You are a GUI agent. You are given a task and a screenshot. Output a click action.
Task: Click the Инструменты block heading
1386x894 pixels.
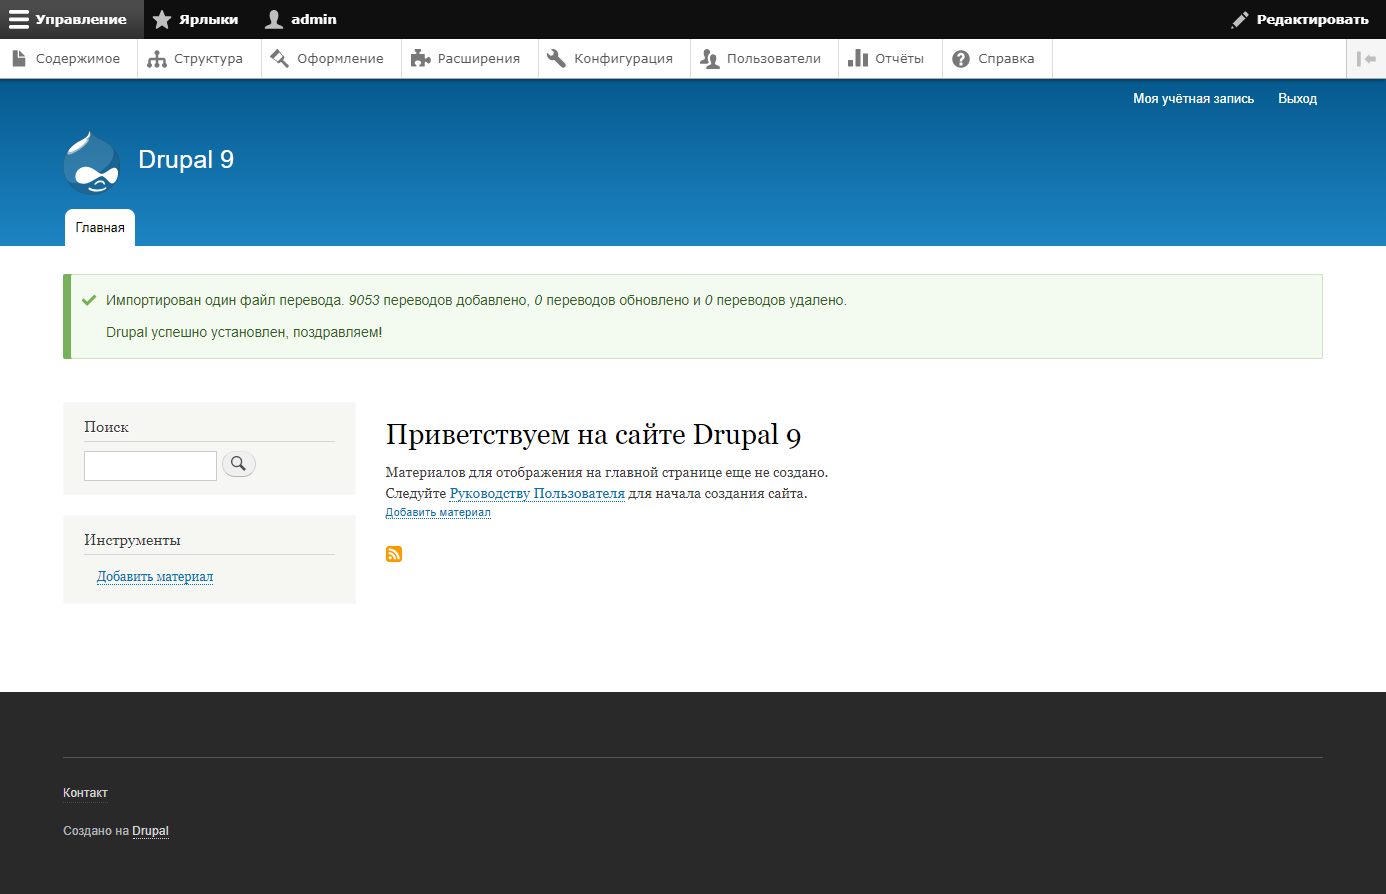(132, 540)
